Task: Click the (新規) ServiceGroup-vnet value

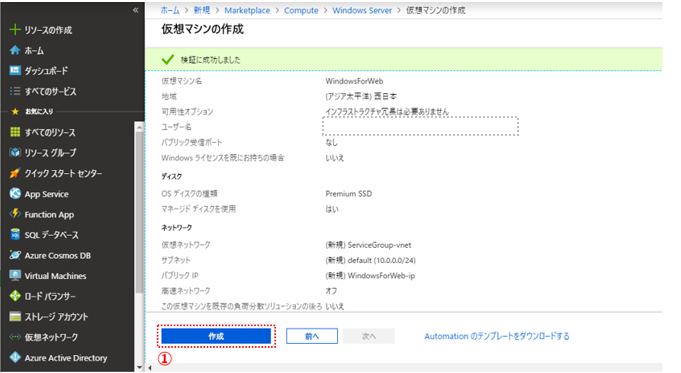Action: point(368,245)
